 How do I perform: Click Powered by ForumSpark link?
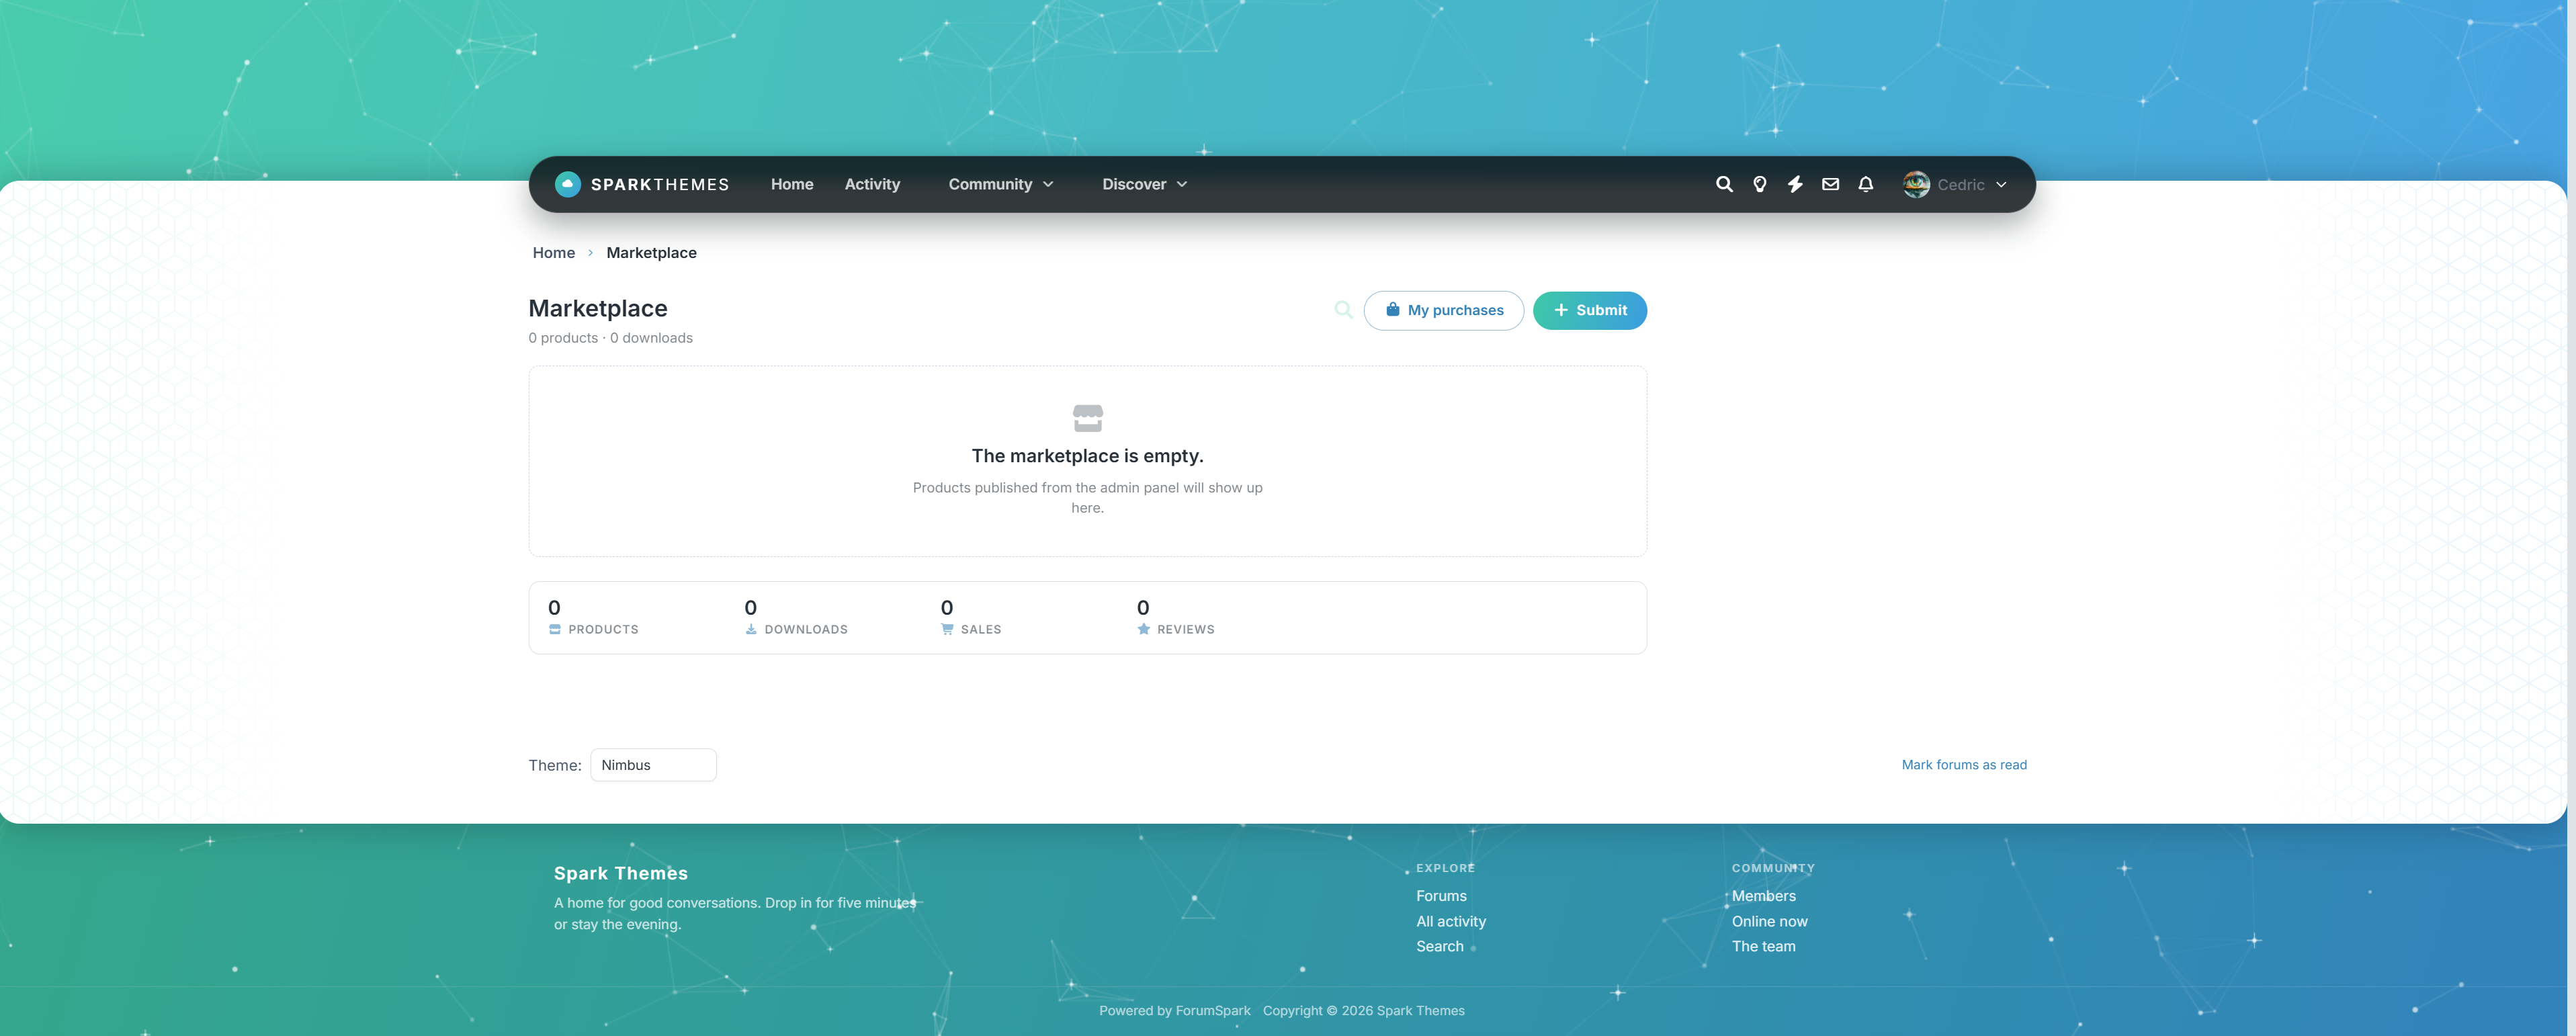click(x=1174, y=1011)
